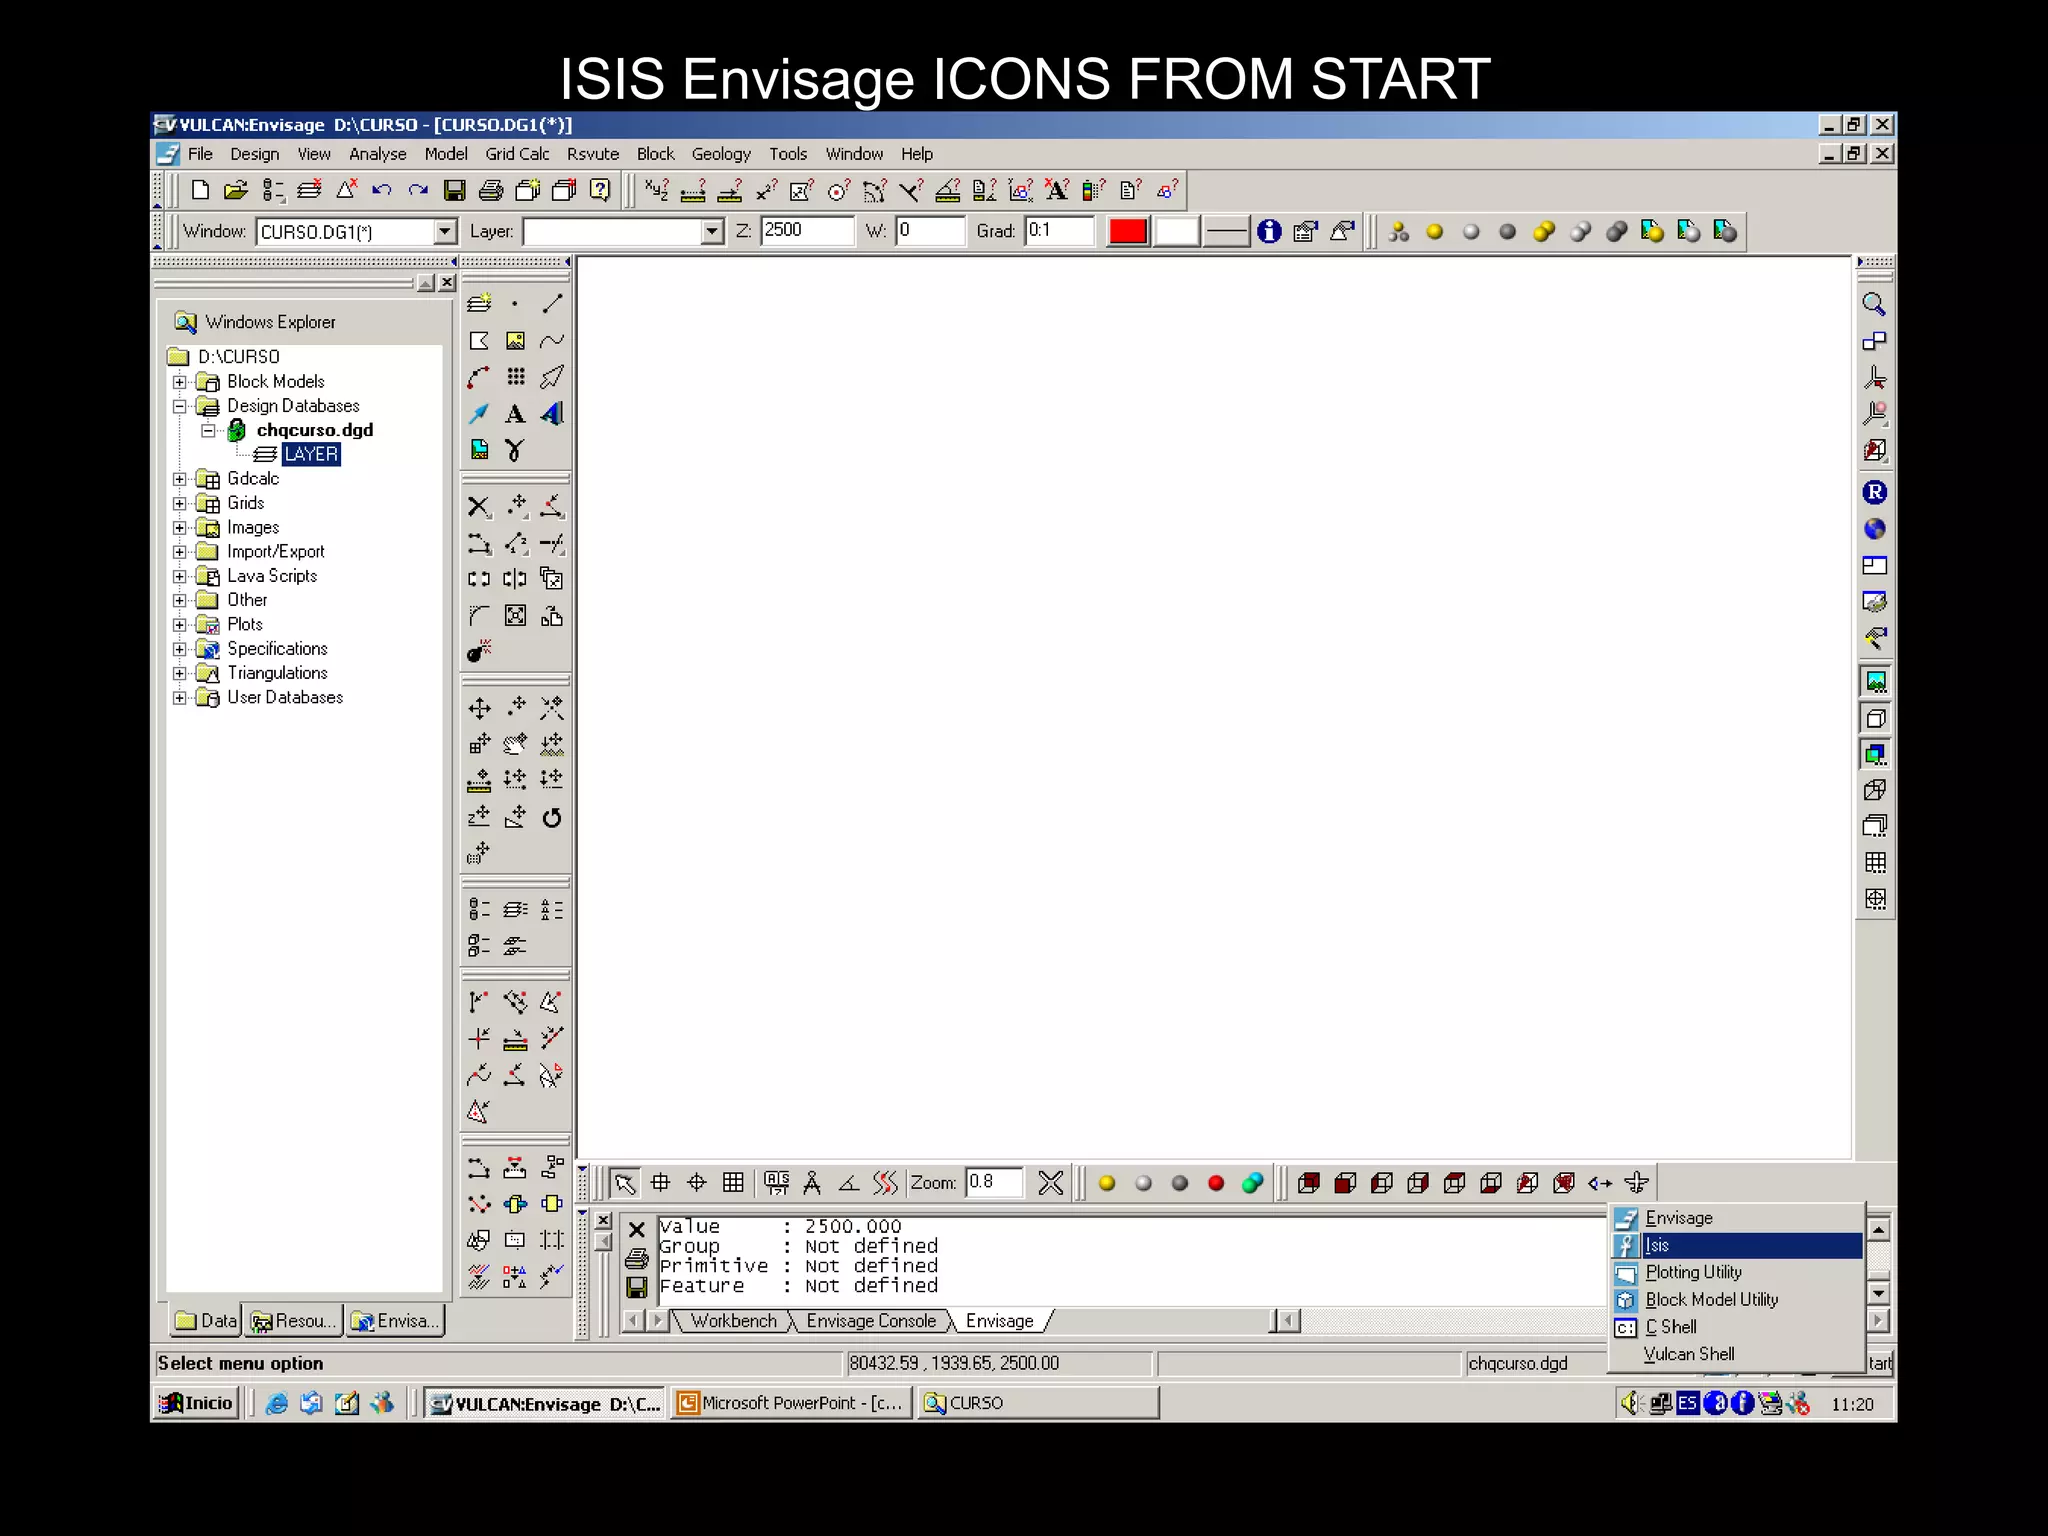
Task: Switch to the Envisage Console tab
Action: 871,1321
